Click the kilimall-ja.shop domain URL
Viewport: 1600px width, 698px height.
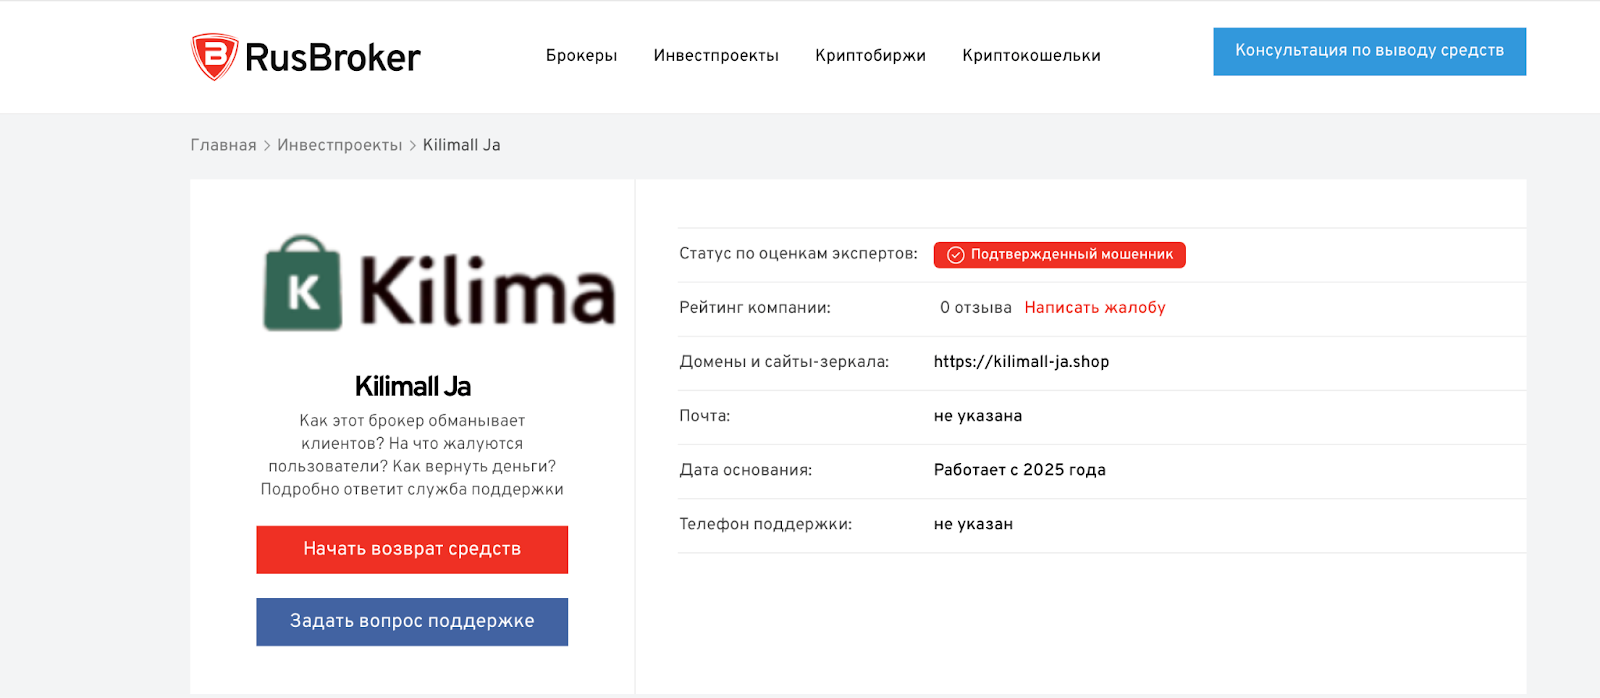(1021, 362)
